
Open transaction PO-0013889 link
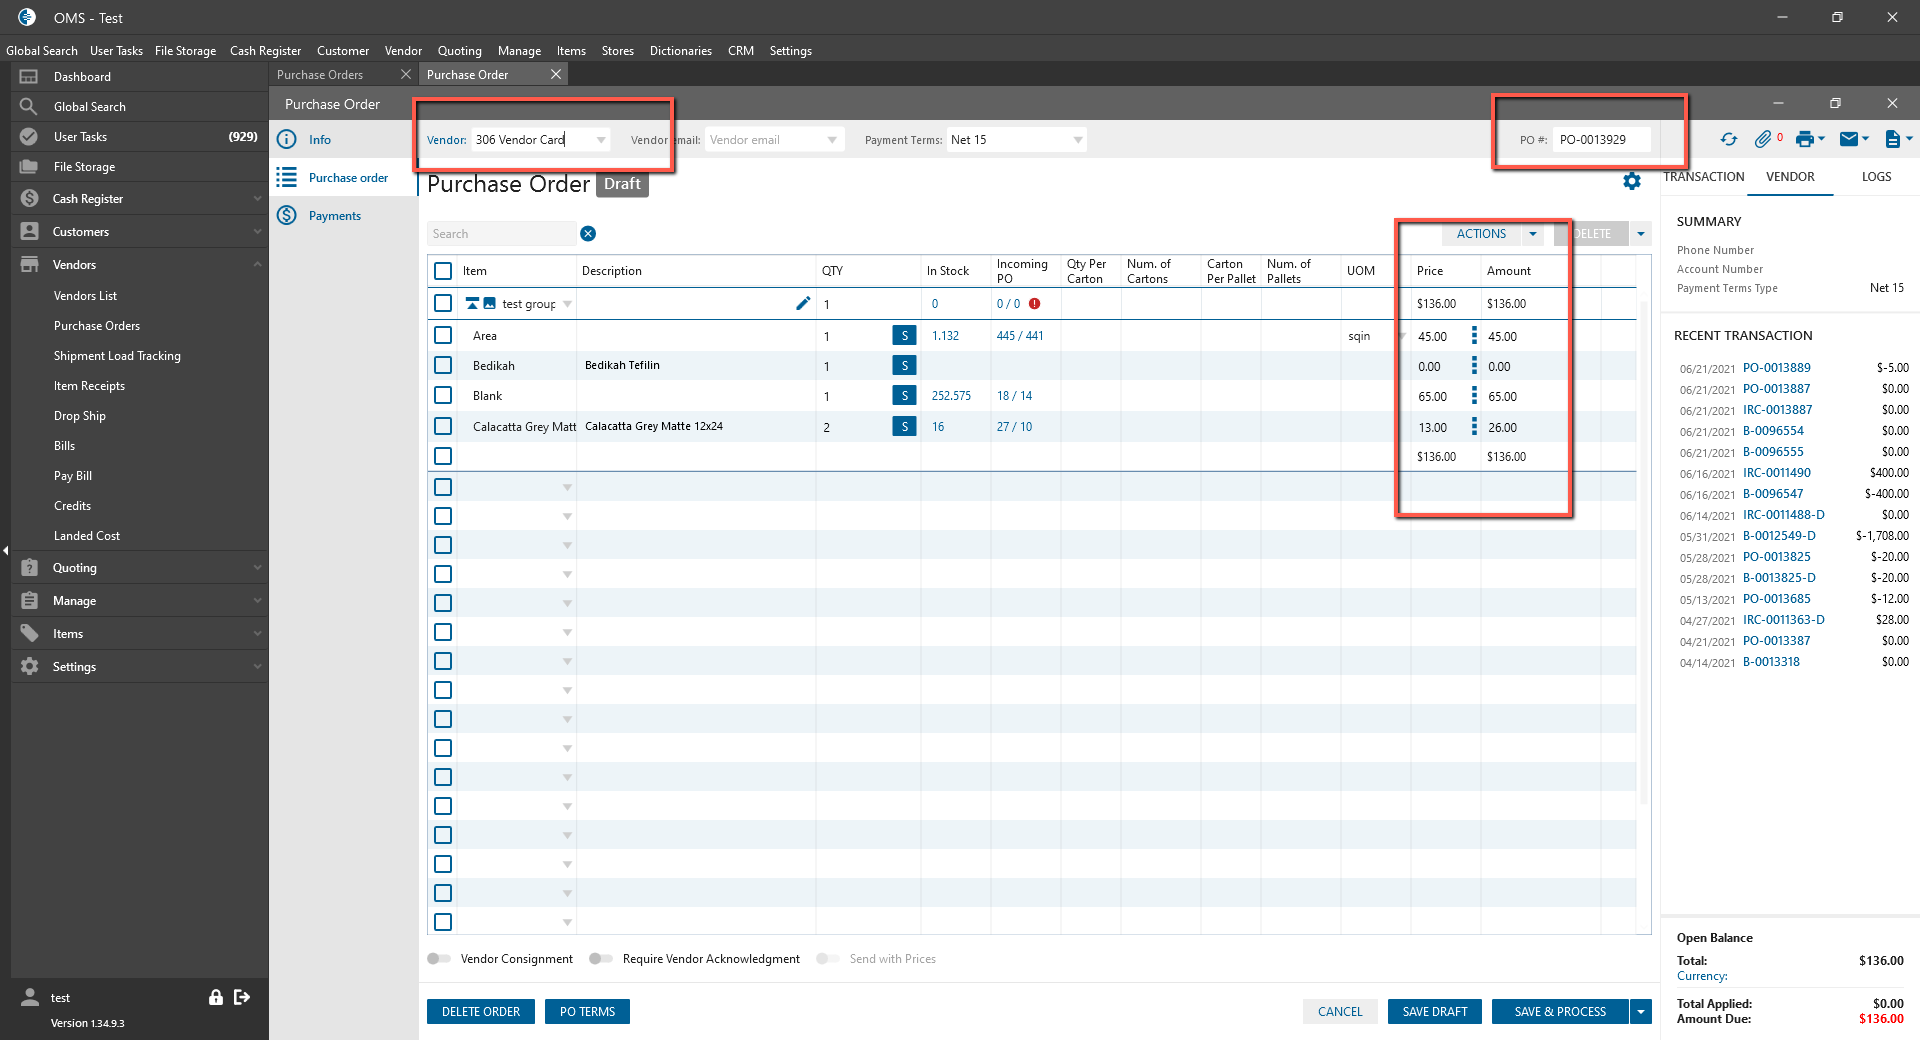click(x=1776, y=368)
